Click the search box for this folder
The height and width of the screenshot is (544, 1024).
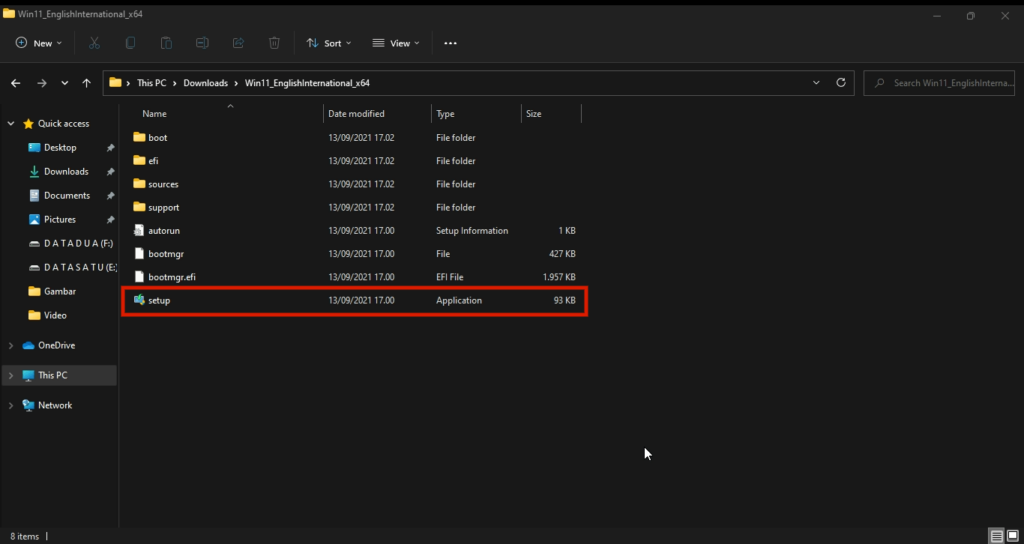click(939, 83)
